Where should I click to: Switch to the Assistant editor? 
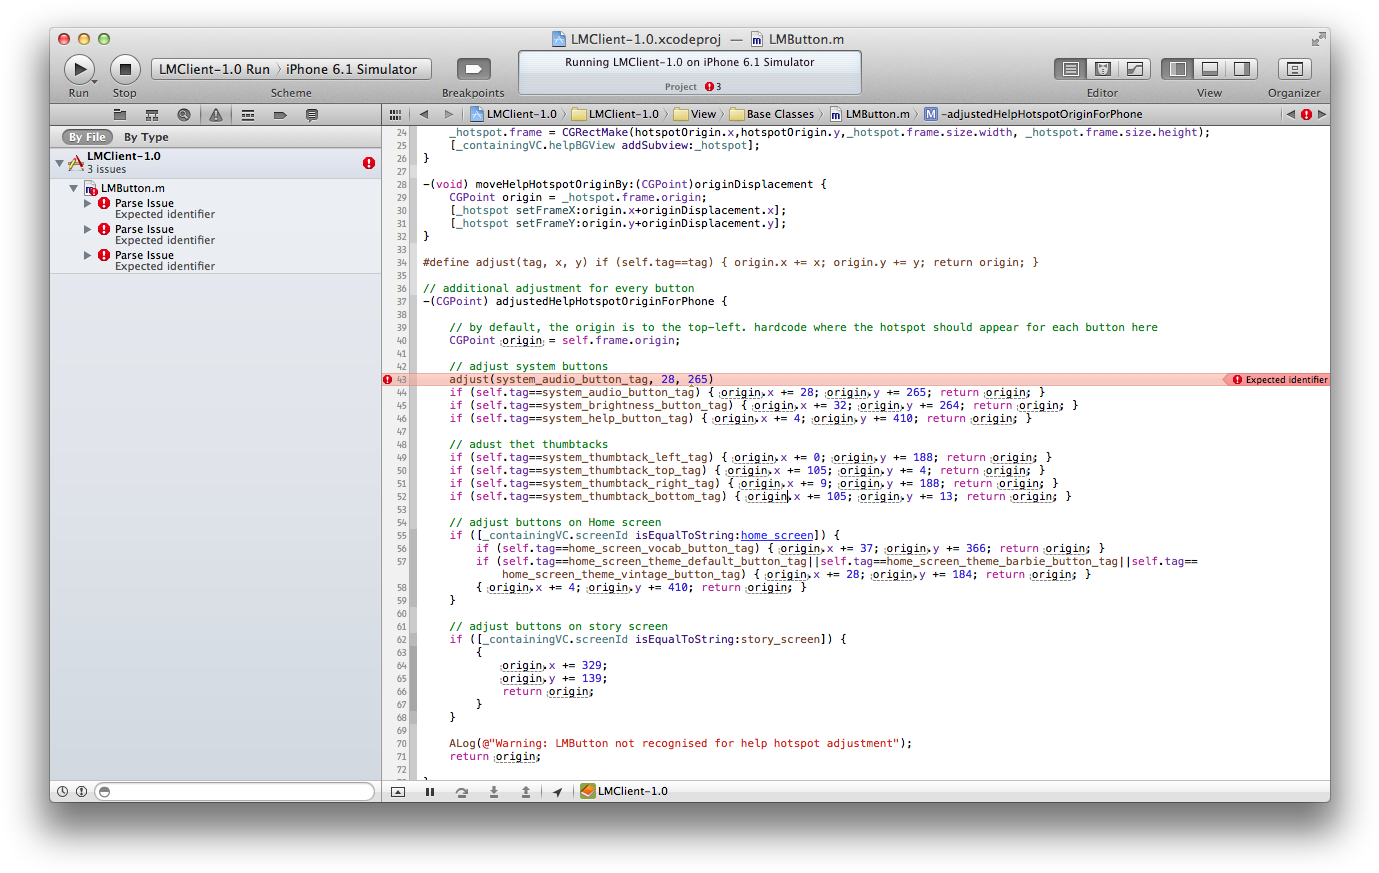tap(1103, 69)
